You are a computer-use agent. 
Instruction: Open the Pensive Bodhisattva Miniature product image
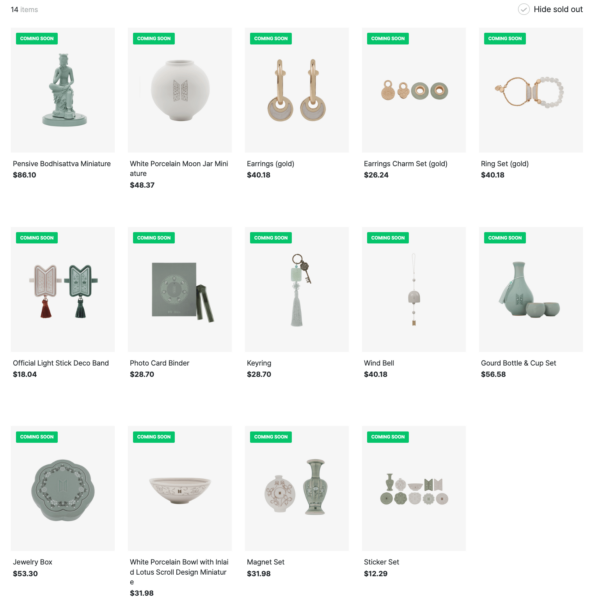click(x=63, y=90)
